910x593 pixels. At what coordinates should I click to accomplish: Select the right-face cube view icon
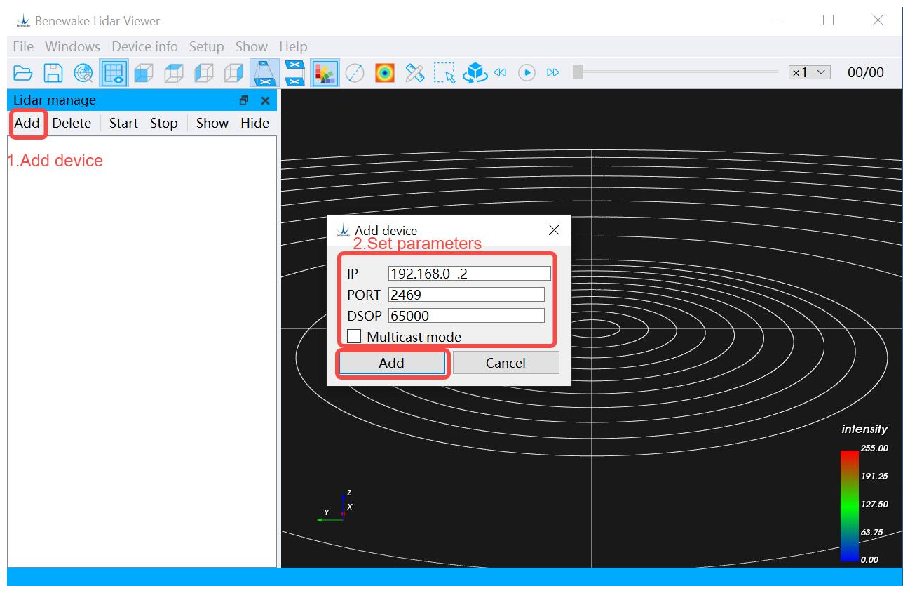(234, 73)
